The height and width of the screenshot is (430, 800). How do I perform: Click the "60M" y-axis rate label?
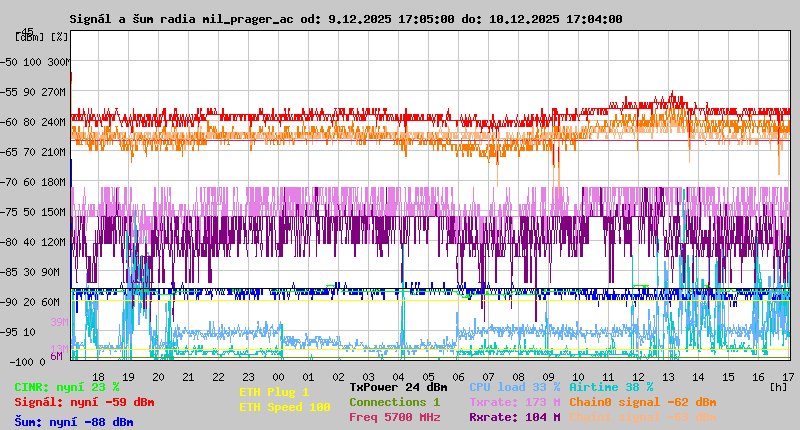50,302
